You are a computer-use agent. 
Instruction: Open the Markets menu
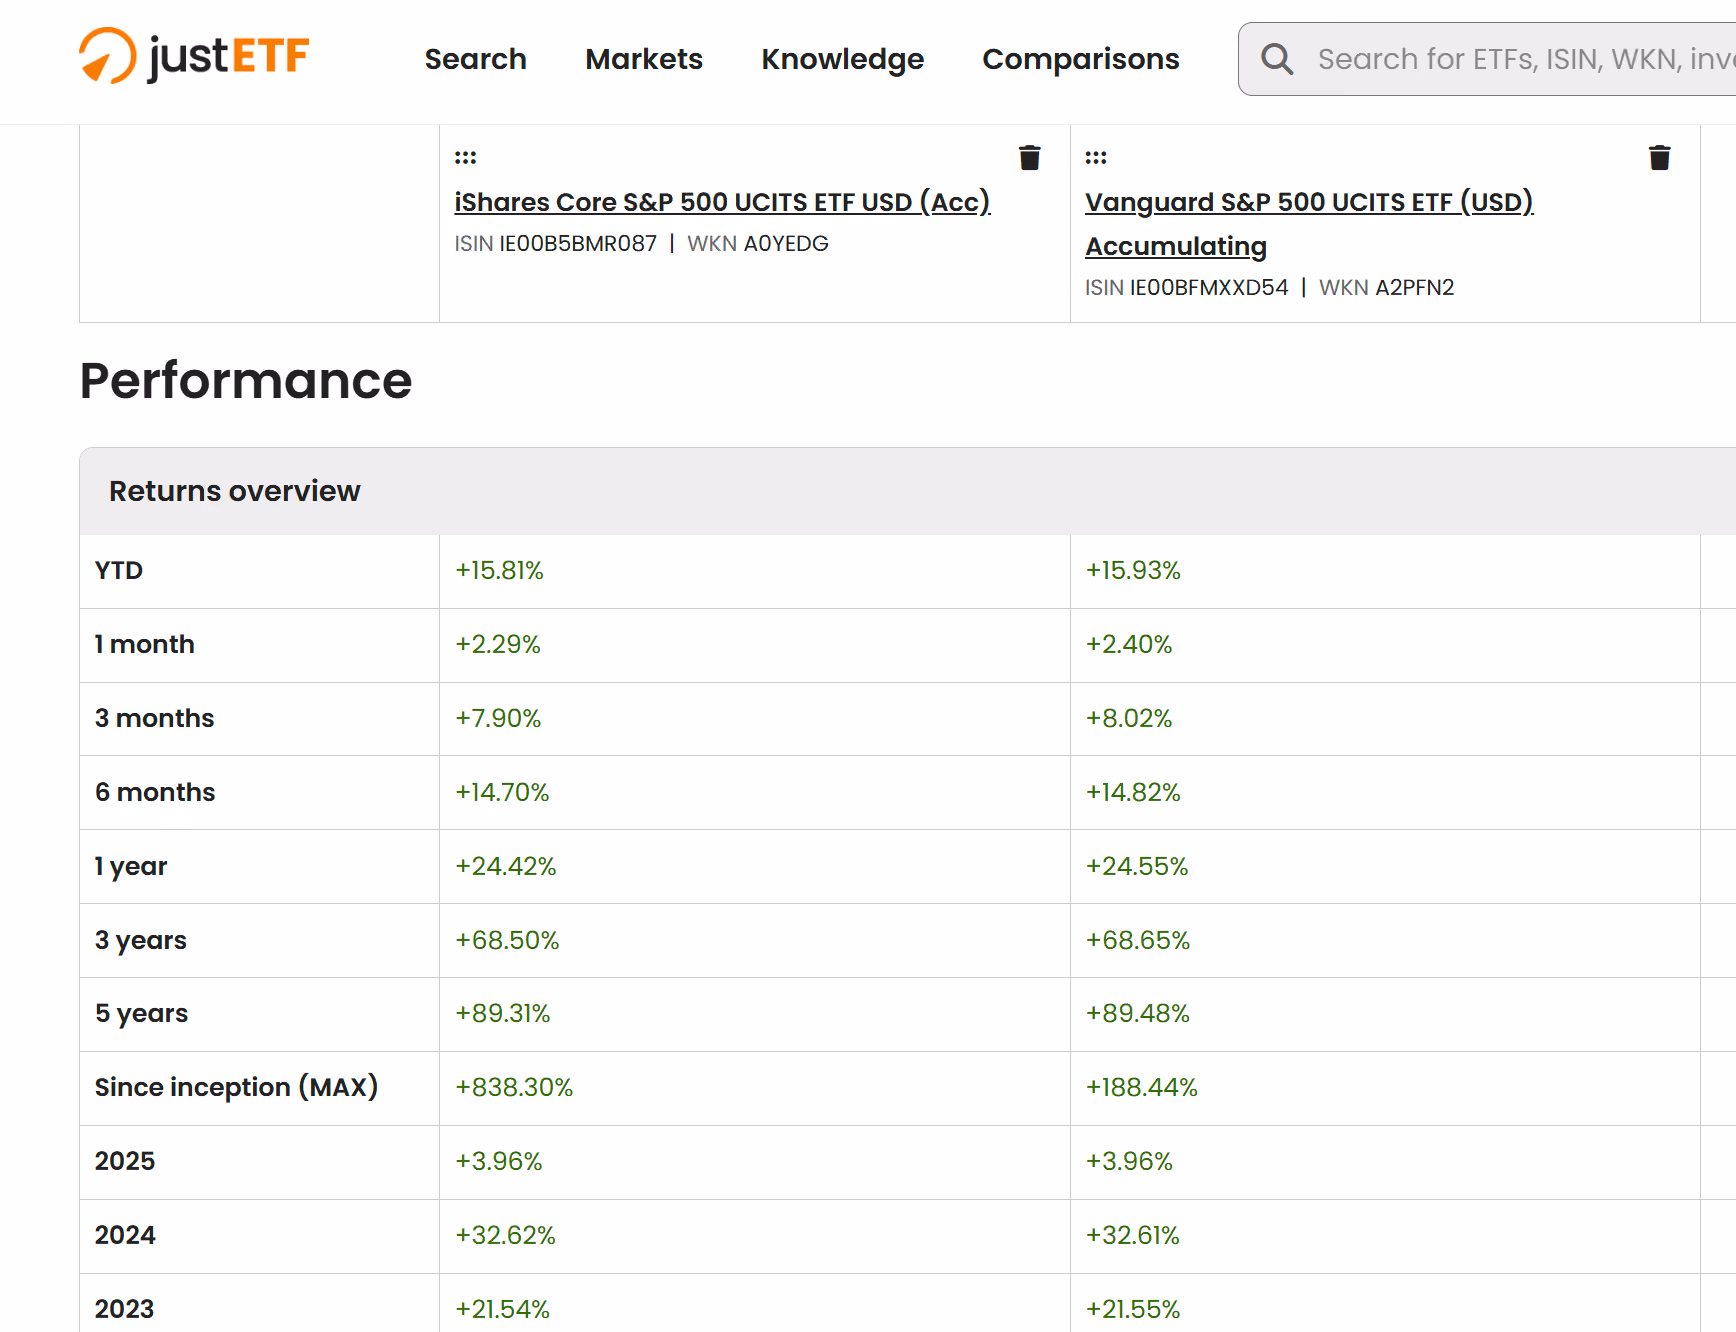pos(644,59)
